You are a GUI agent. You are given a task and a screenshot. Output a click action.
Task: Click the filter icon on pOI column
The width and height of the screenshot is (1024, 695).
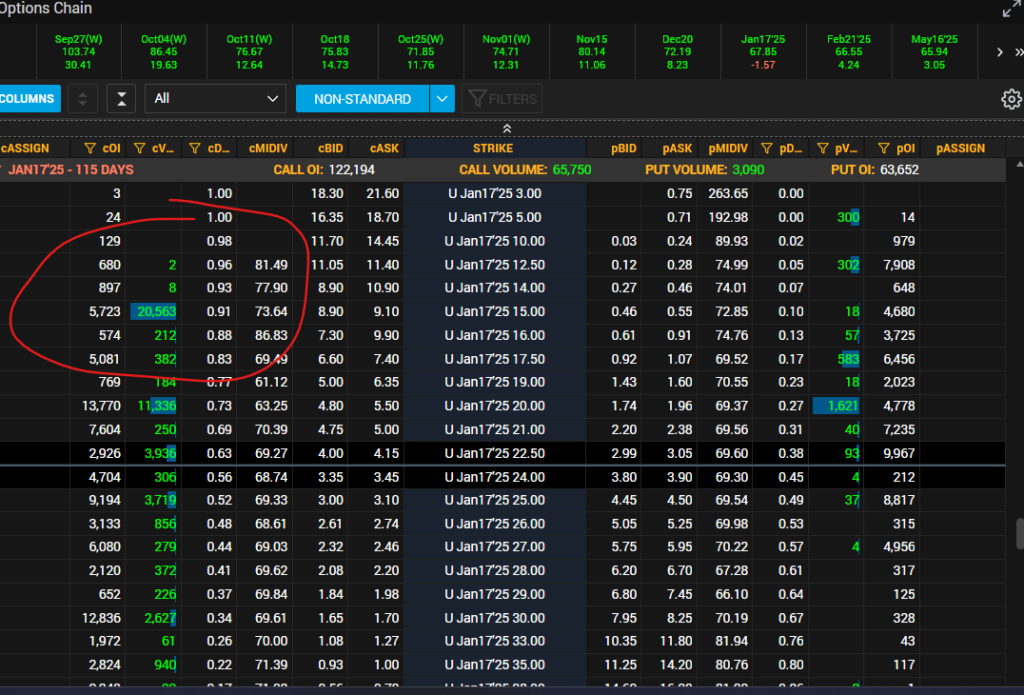pyautogui.click(x=884, y=149)
